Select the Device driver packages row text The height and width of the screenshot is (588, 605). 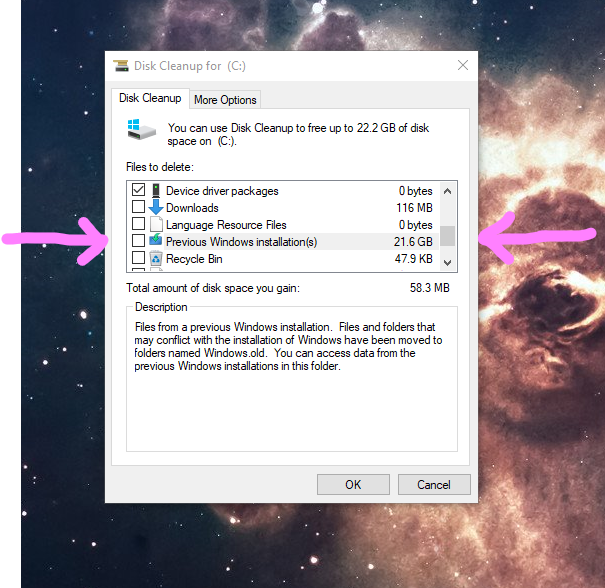pyautogui.click(x=222, y=191)
